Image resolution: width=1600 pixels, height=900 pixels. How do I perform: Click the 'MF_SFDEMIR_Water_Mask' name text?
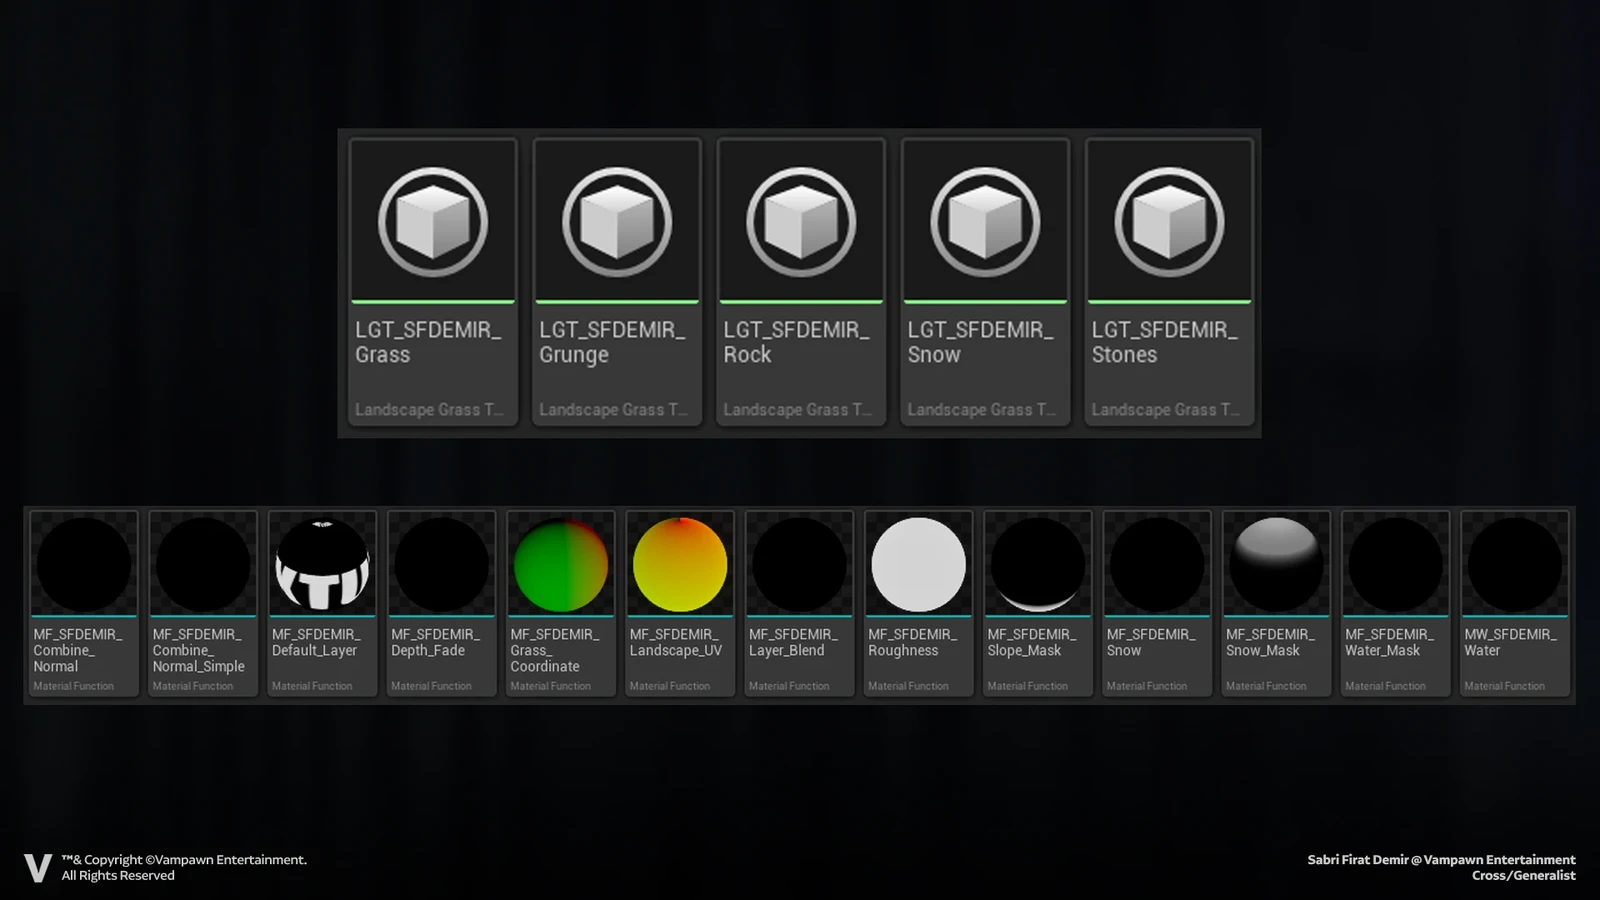1389,642
